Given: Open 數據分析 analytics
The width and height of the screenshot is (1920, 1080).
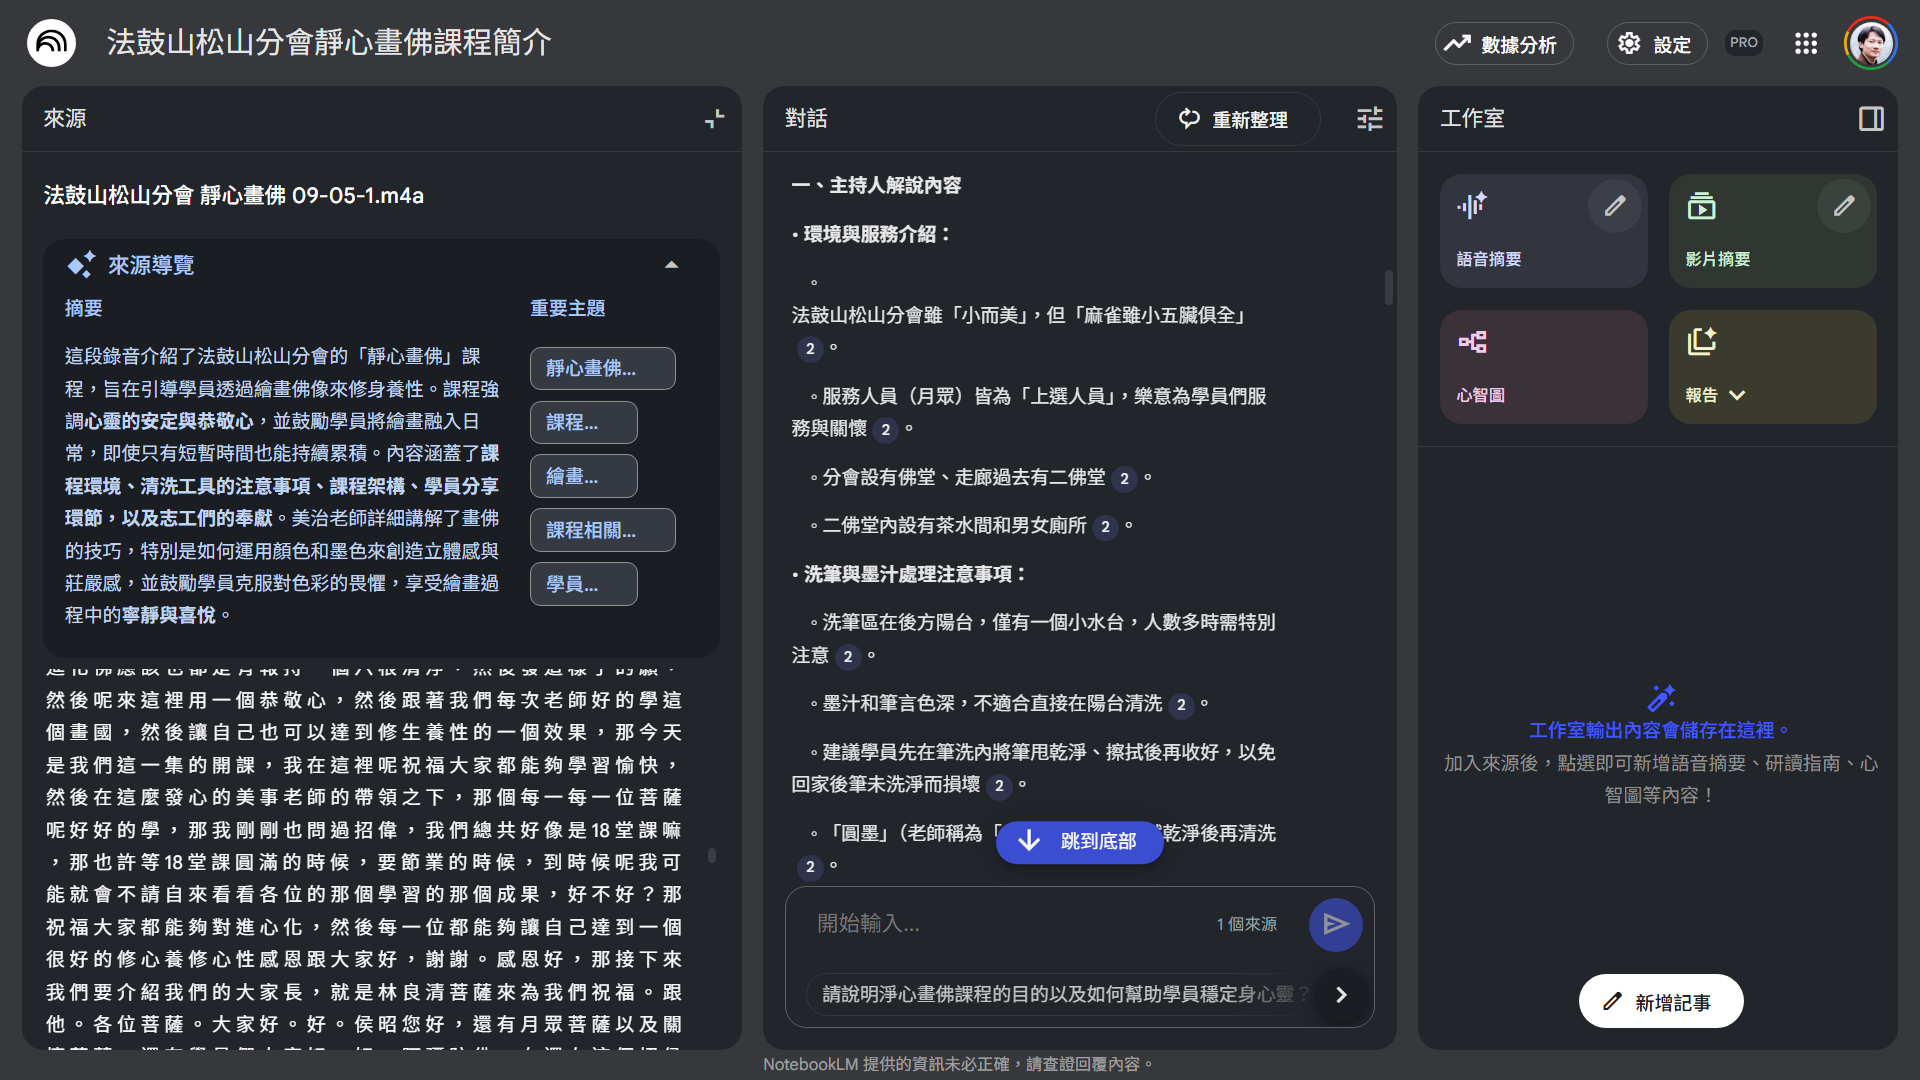Looking at the screenshot, I should [x=1503, y=44].
